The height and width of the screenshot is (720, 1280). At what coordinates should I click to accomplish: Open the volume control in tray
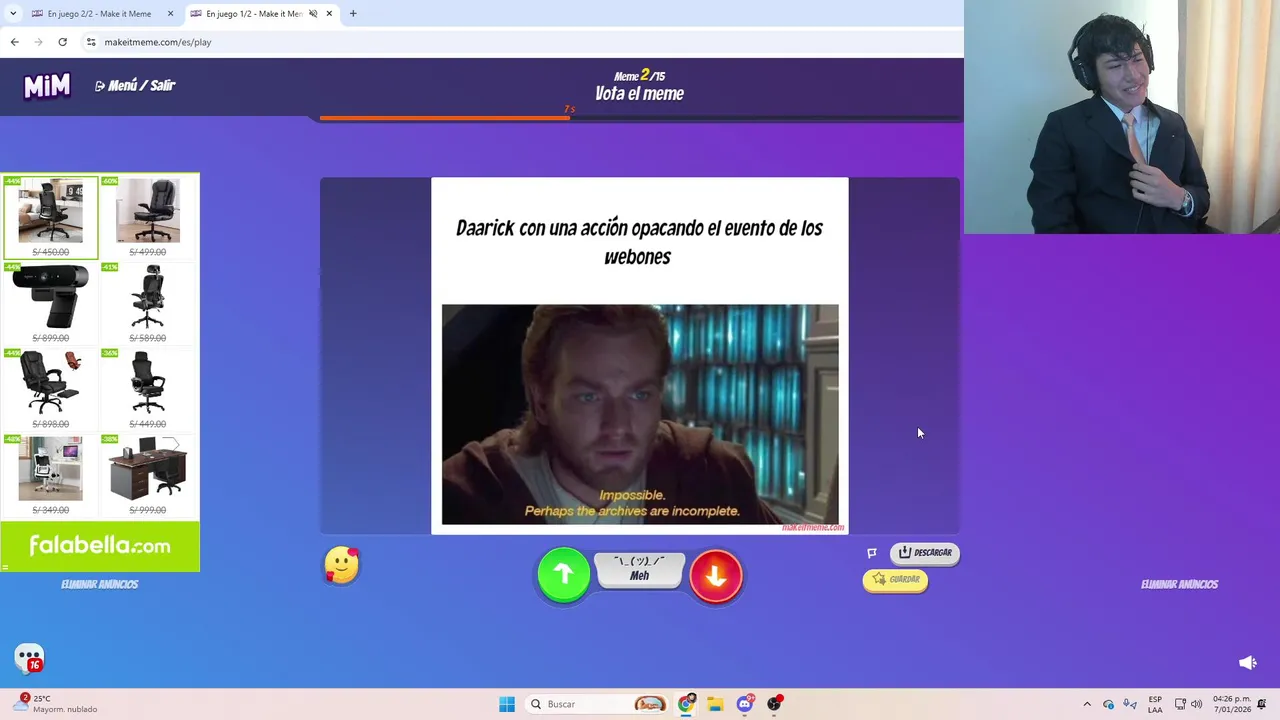pyautogui.click(x=1196, y=704)
